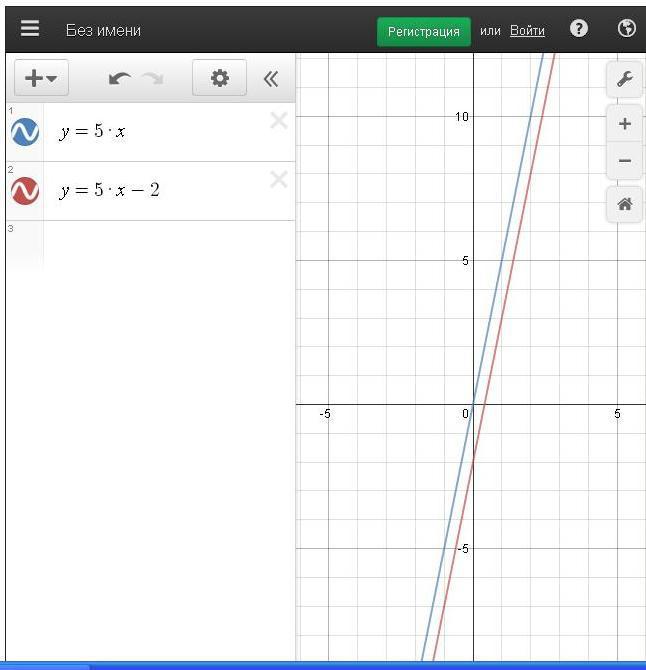Reset graph to default home view
Screen dimensions: 646x670
[x=625, y=204]
